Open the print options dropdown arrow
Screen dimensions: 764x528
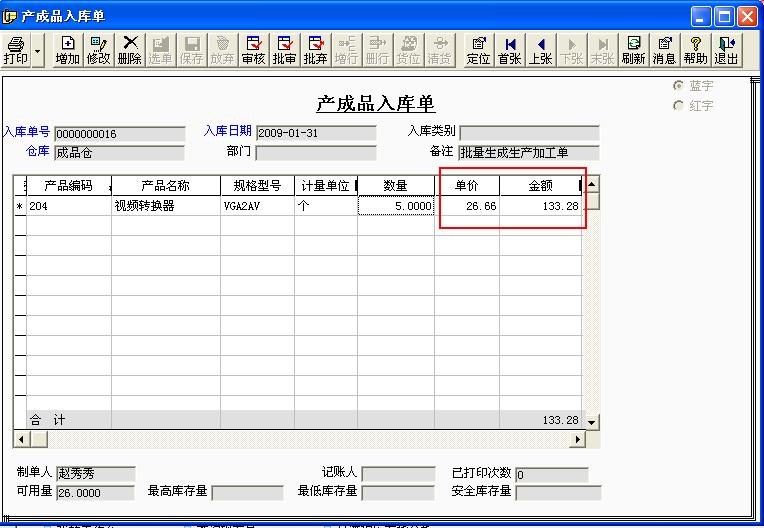(38, 50)
